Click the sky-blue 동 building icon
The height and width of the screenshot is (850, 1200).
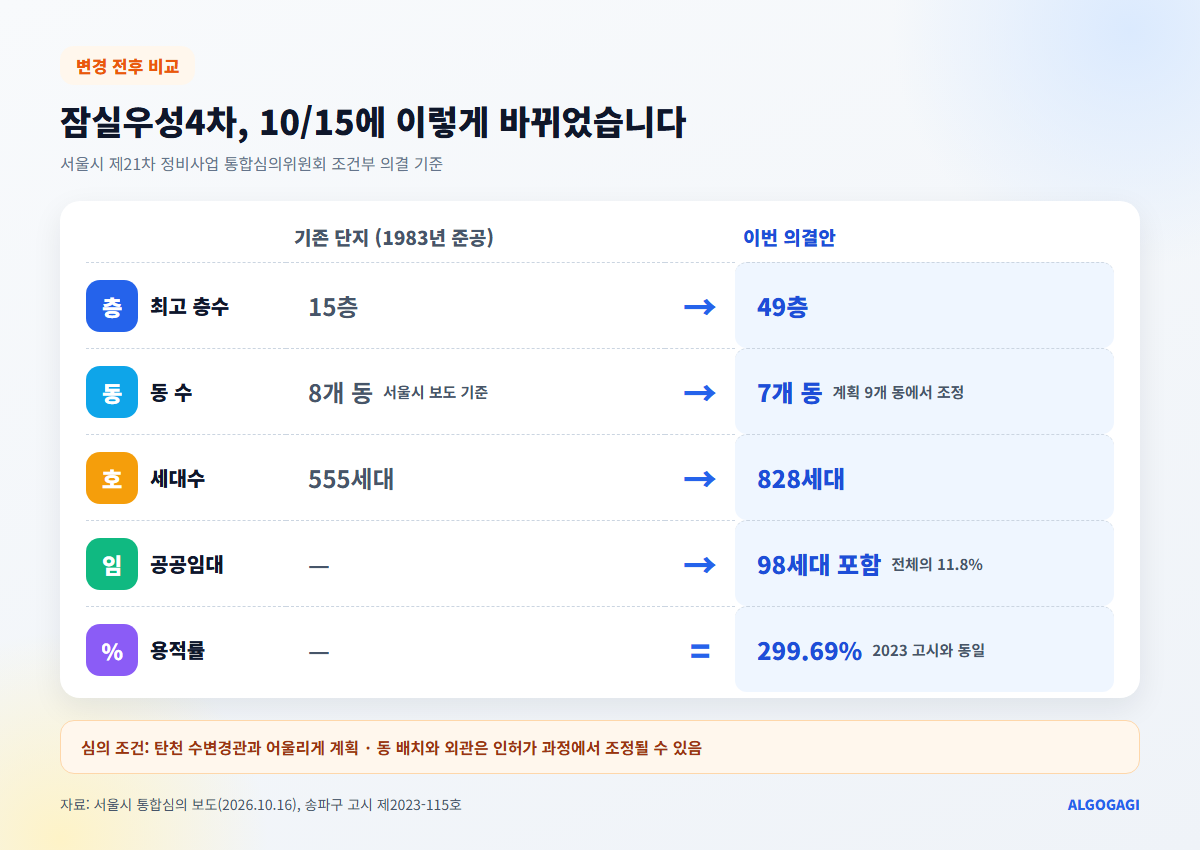[112, 392]
